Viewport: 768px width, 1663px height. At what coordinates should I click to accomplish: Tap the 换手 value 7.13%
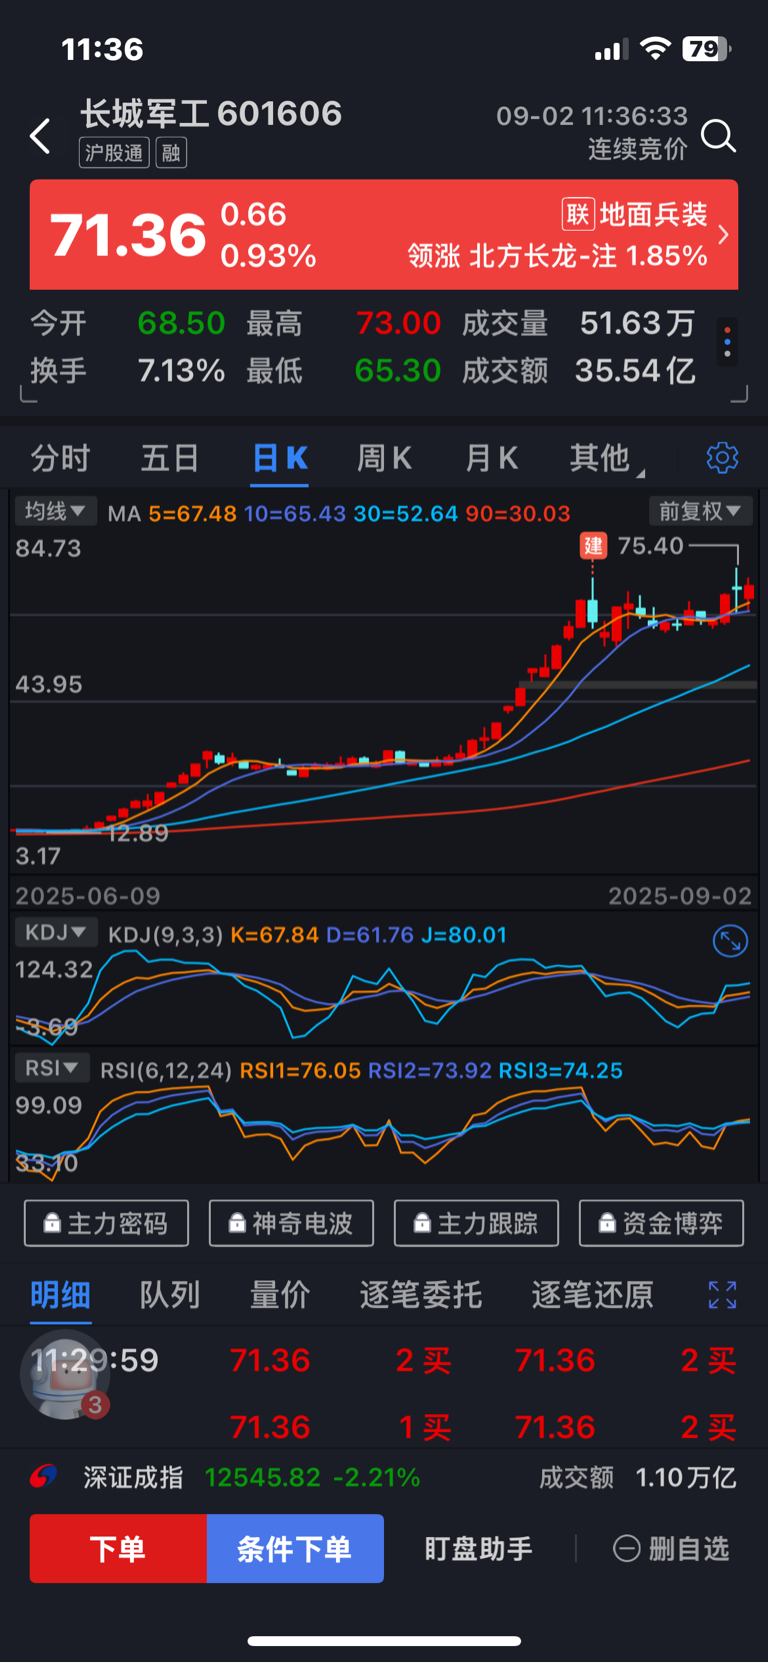pos(181,371)
